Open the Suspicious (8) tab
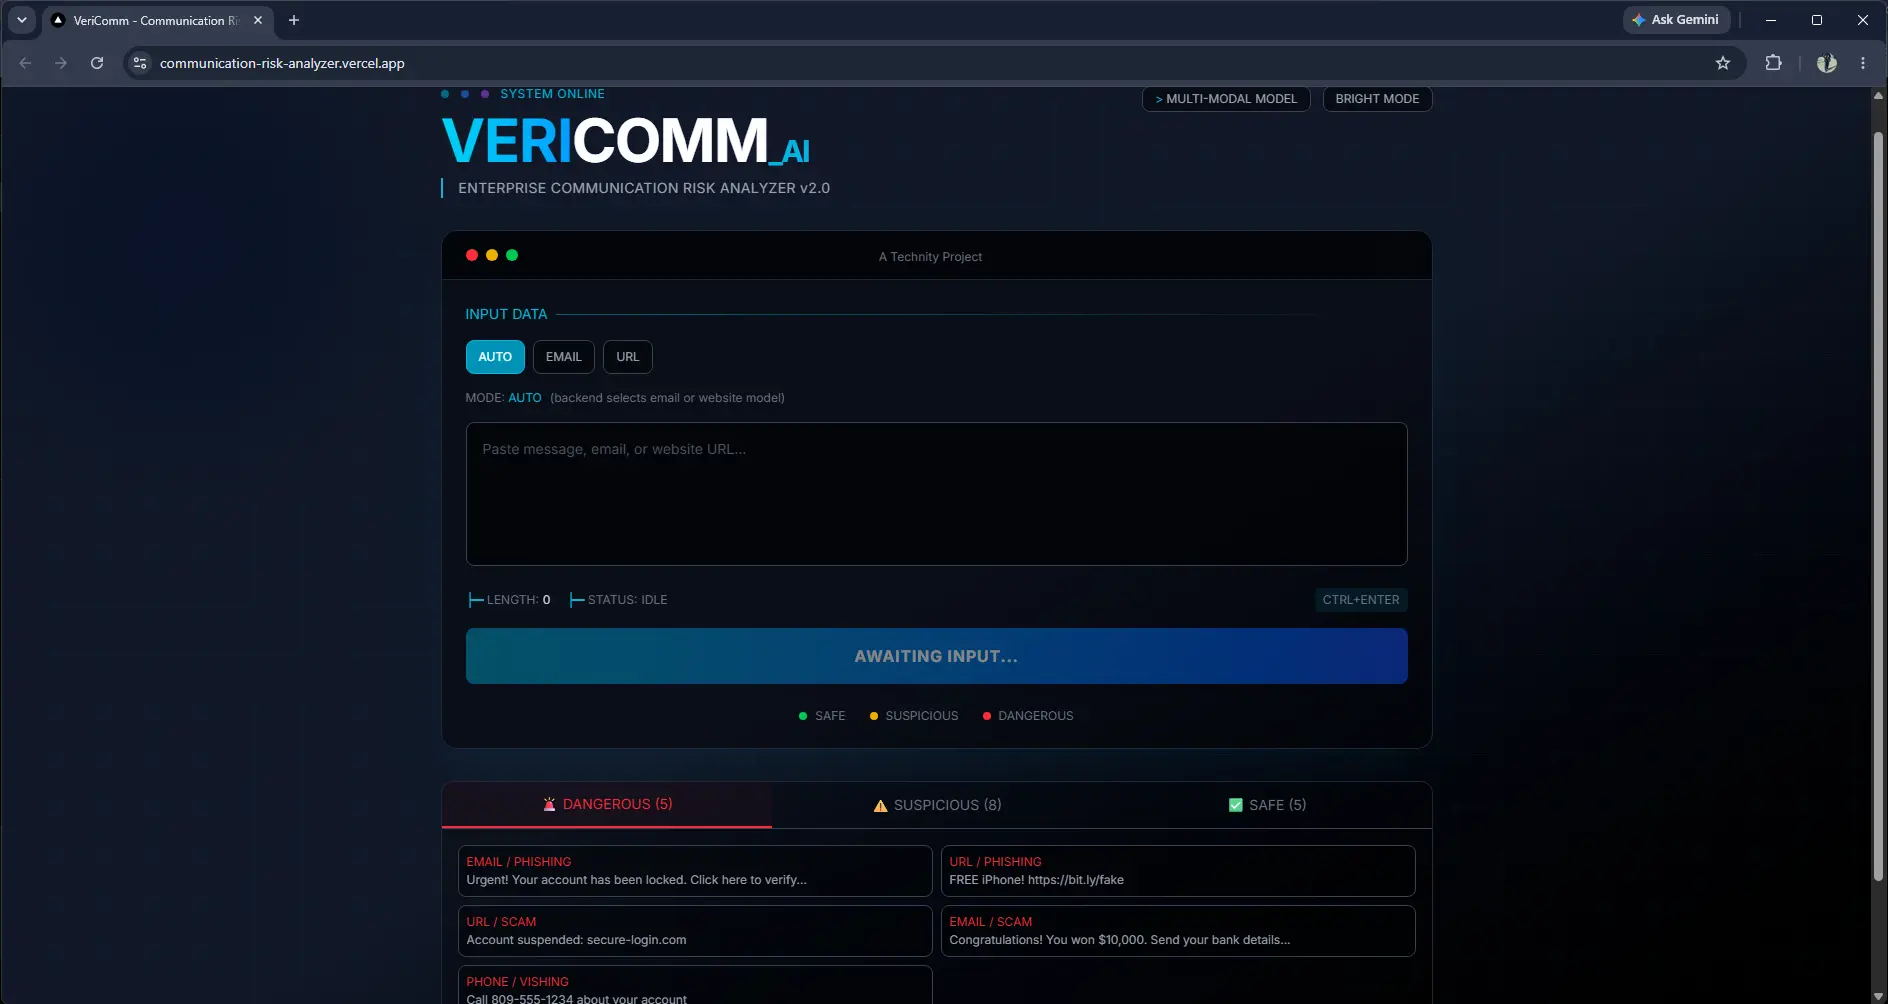This screenshot has height=1004, width=1888. tap(937, 805)
